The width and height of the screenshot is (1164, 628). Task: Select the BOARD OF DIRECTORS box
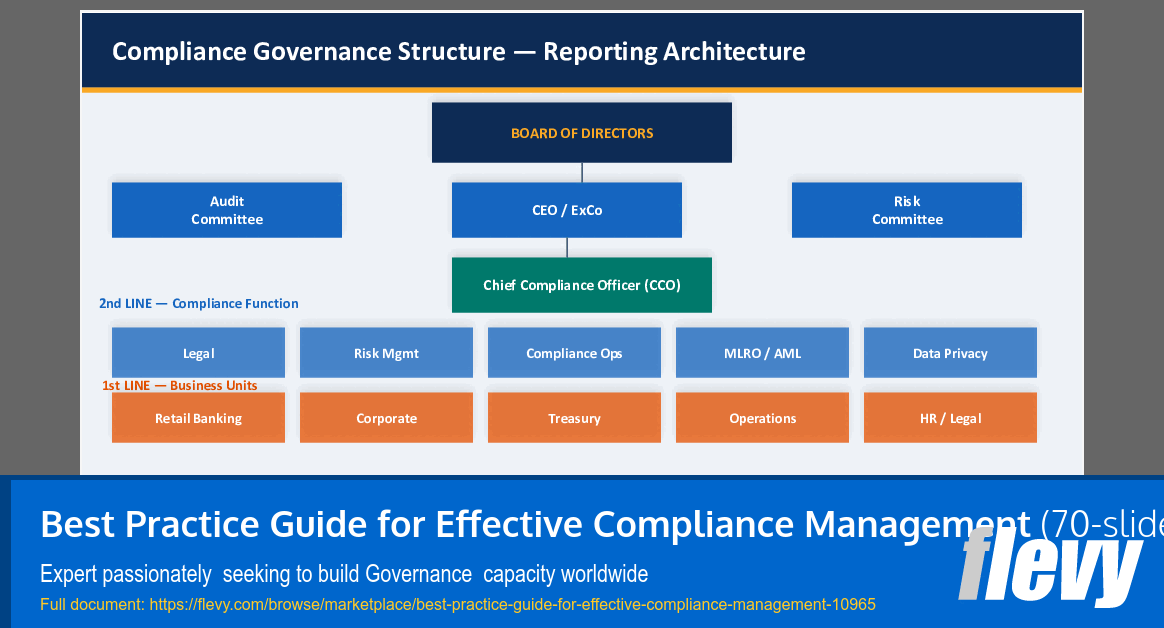581,132
